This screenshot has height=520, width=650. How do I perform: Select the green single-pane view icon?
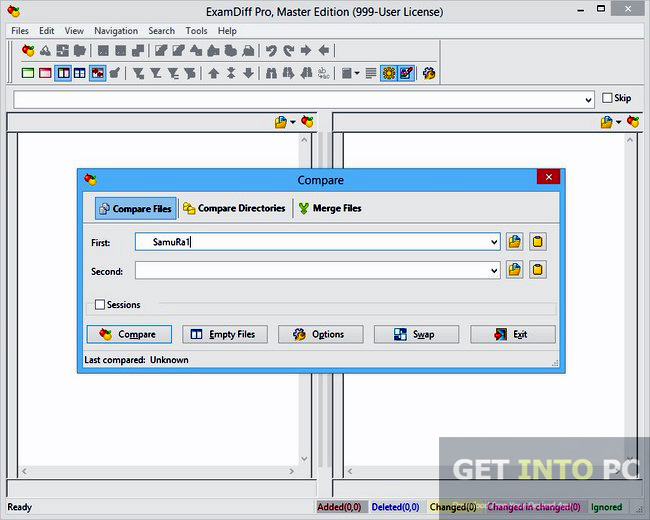tap(28, 73)
